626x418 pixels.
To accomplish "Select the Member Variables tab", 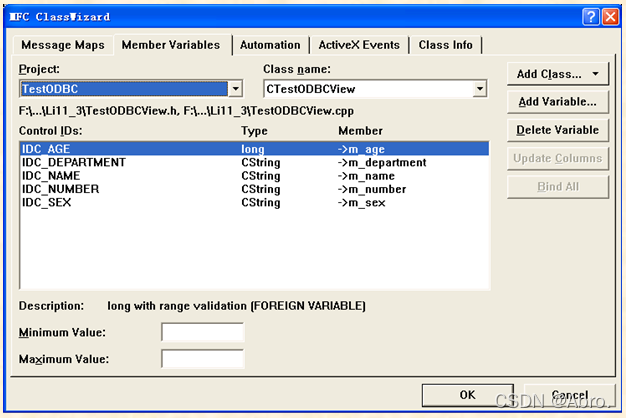I will (171, 45).
